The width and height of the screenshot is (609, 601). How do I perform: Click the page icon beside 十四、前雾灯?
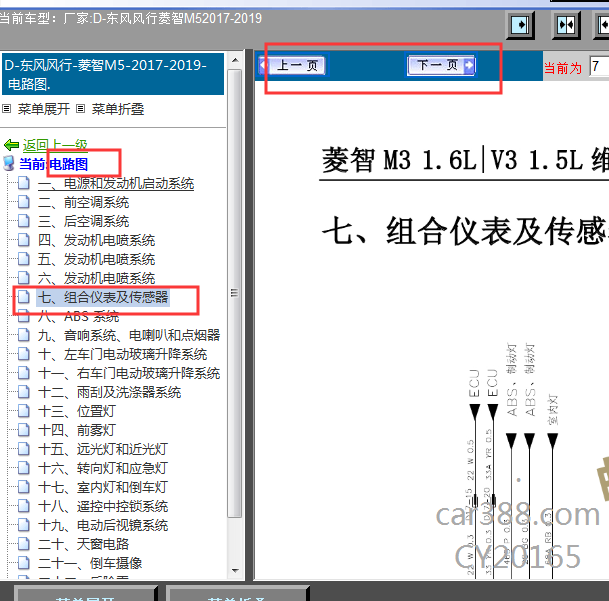(x=24, y=430)
